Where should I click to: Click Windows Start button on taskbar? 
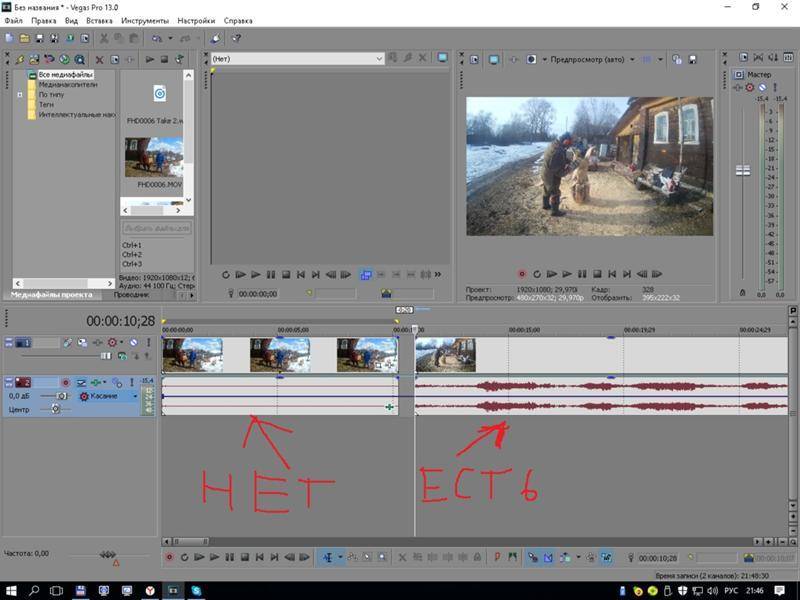pos(11,591)
